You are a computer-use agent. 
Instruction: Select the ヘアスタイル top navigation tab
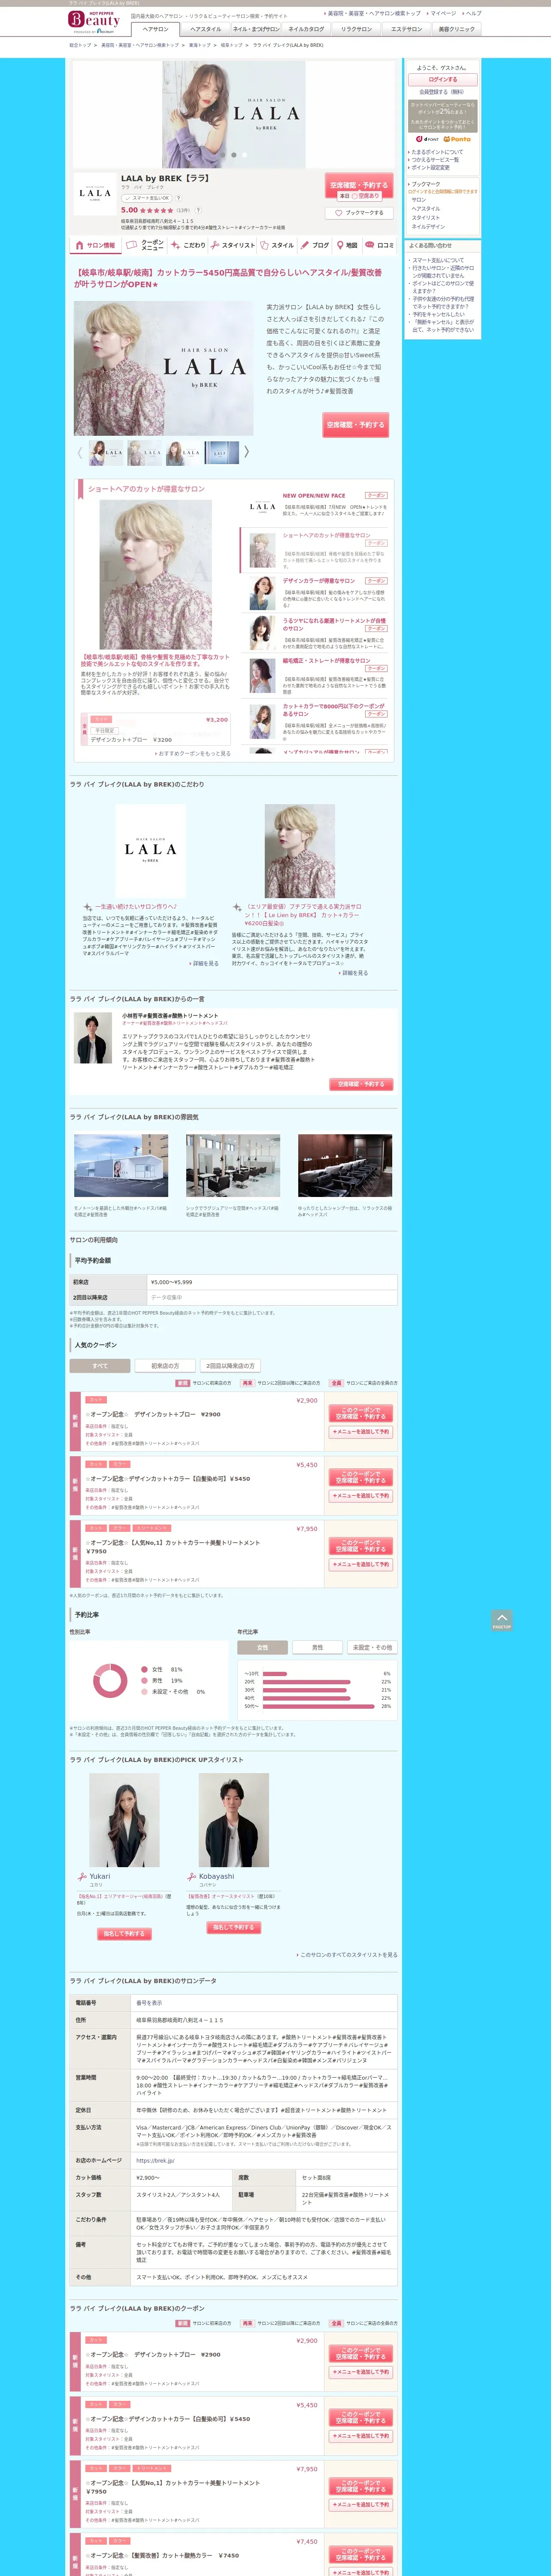pyautogui.click(x=205, y=29)
